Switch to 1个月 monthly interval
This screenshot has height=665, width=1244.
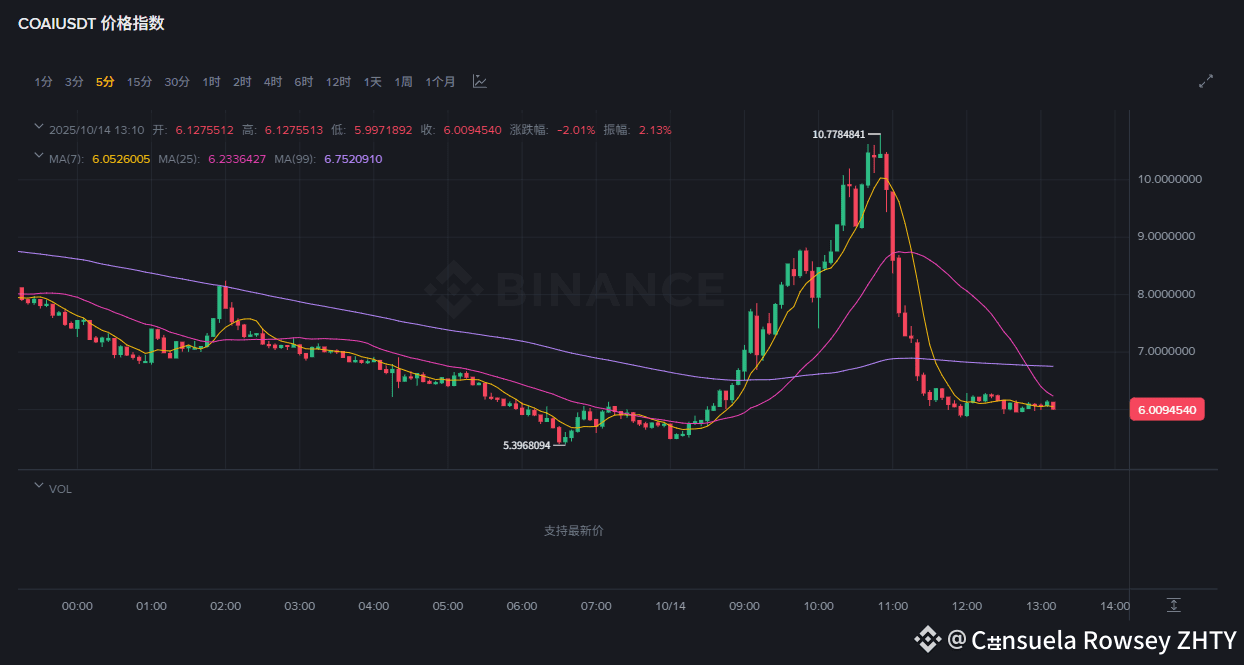(x=440, y=82)
